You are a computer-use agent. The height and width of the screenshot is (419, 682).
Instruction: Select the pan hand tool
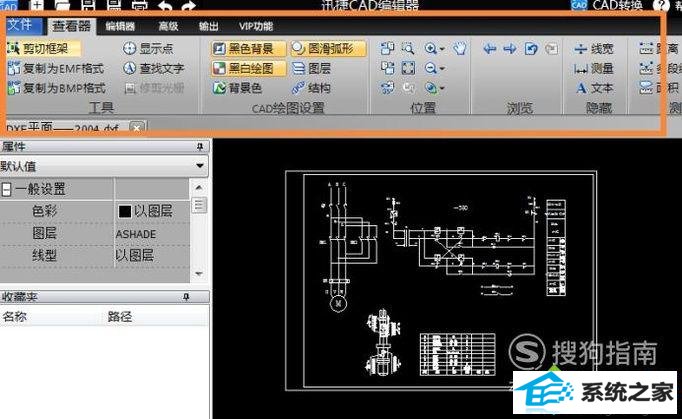point(459,48)
